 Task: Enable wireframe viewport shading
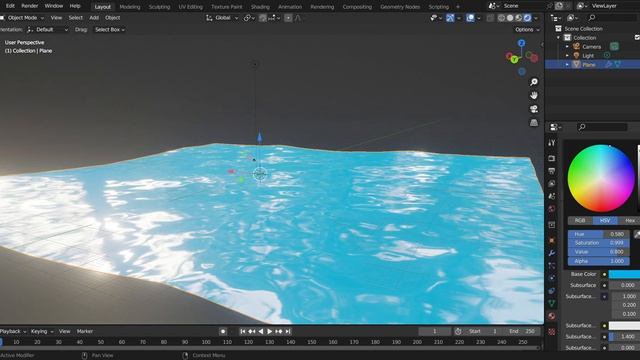click(x=502, y=18)
